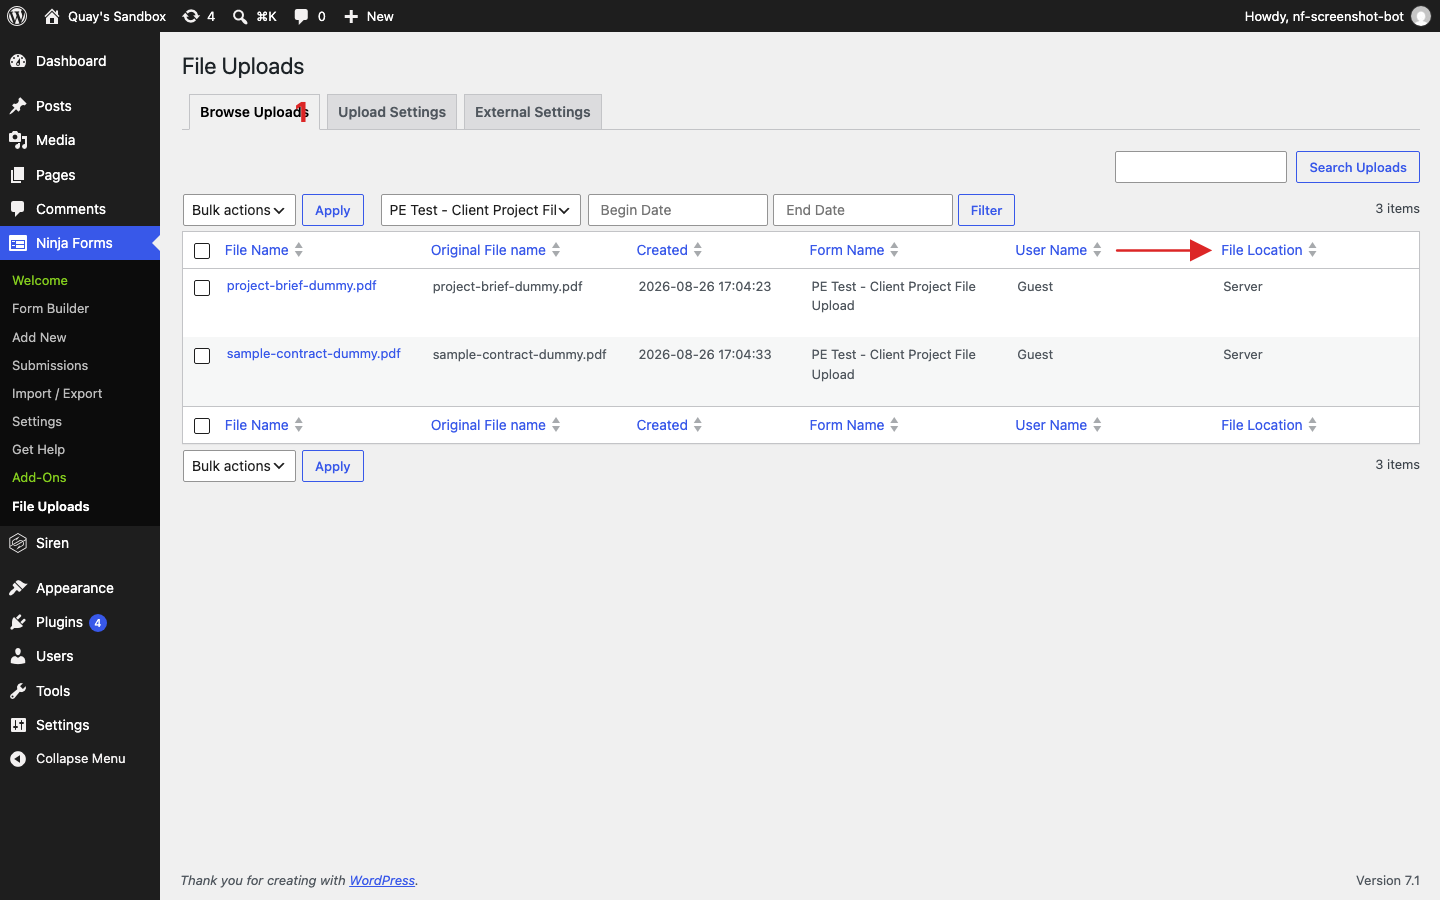1440x900 pixels.
Task: Select the project-brief-dummy.pdf row checkbox
Action: tap(202, 288)
